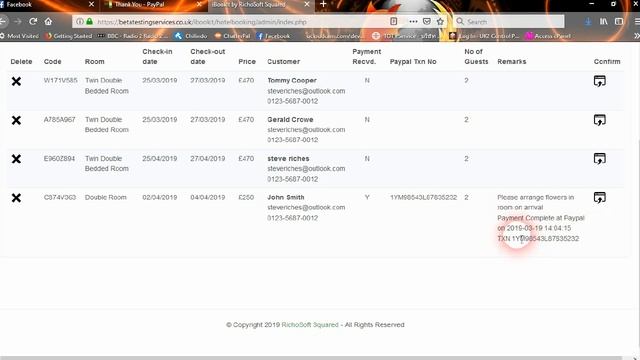Image resolution: width=640 pixels, height=360 pixels.
Task: Open the UK2 Control Panel login bookmark
Action: click(484, 36)
